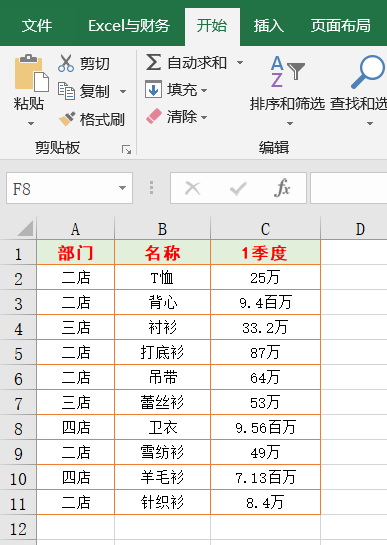Open the Clipboard group dialog launcher
Screen dimensions: 387x545
[x=127, y=150]
